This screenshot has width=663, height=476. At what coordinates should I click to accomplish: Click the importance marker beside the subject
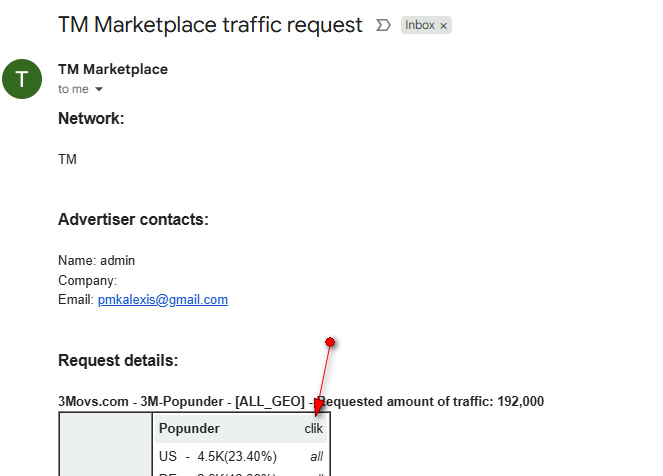click(x=382, y=25)
